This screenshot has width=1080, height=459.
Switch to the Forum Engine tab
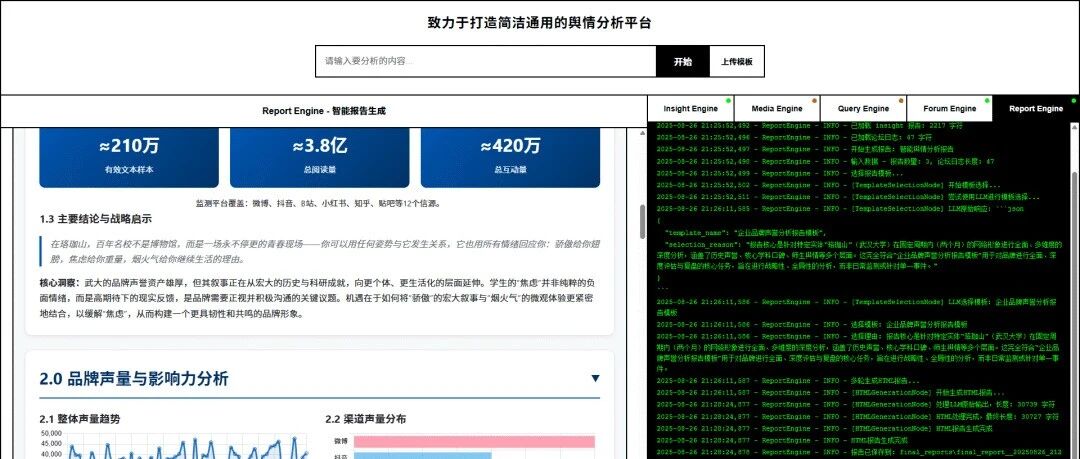949,109
